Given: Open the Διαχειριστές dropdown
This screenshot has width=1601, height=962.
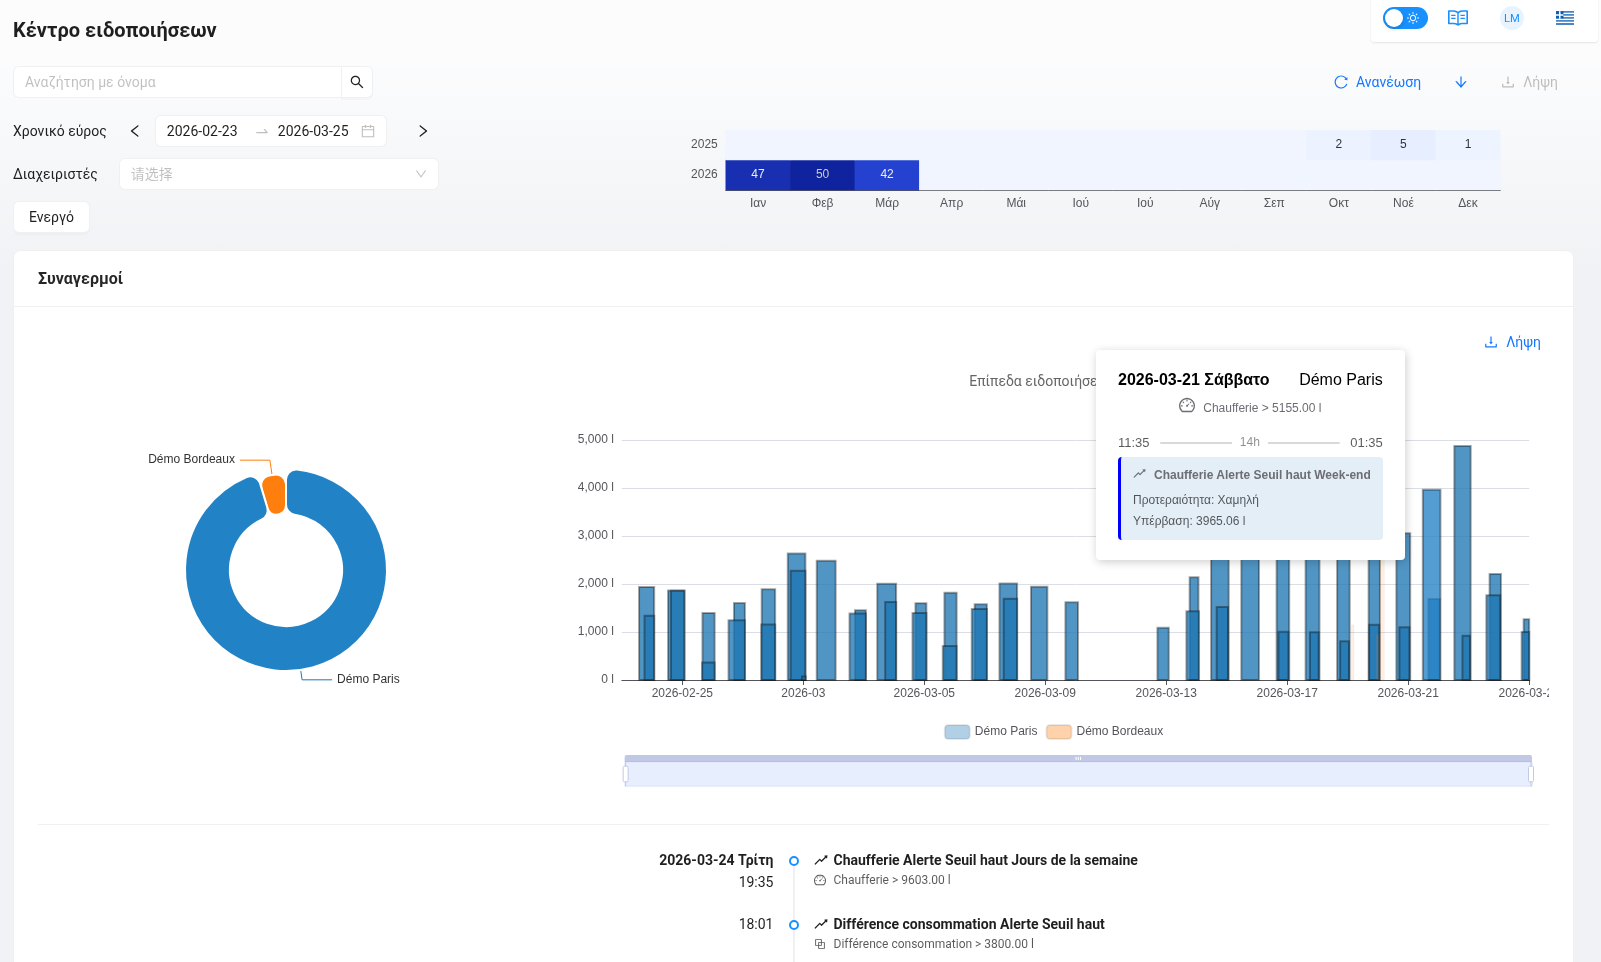Looking at the screenshot, I should [278, 174].
